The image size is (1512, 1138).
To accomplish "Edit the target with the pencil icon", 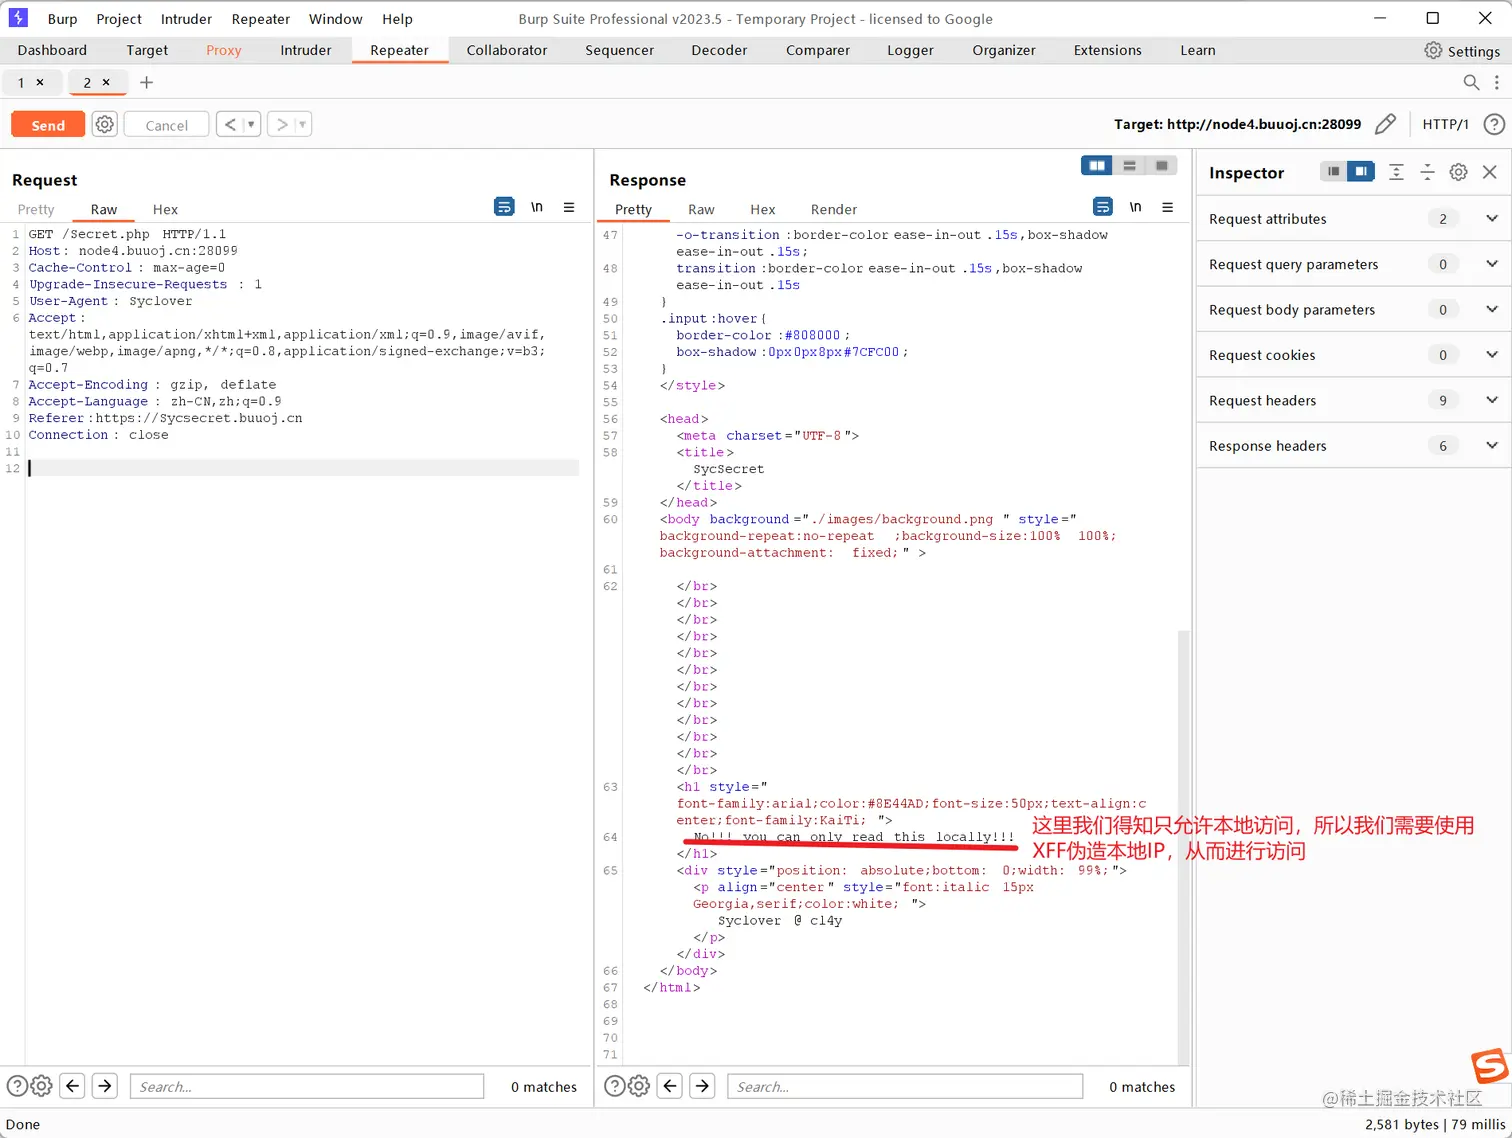I will click(x=1385, y=124).
